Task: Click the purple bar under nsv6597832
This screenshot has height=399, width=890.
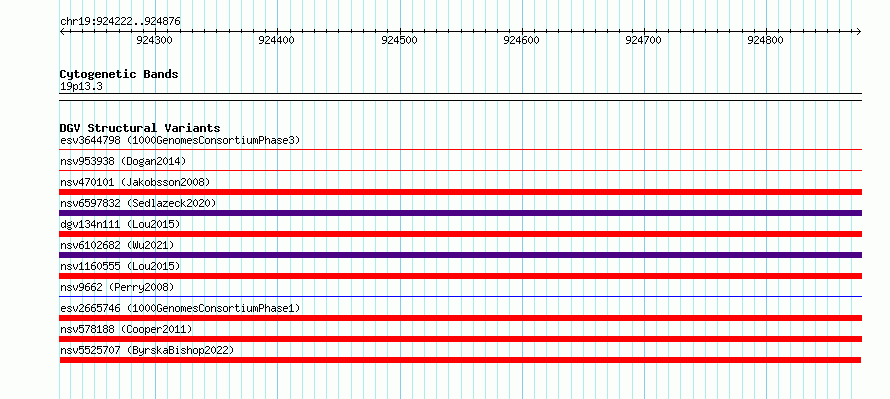Action: pyautogui.click(x=460, y=213)
